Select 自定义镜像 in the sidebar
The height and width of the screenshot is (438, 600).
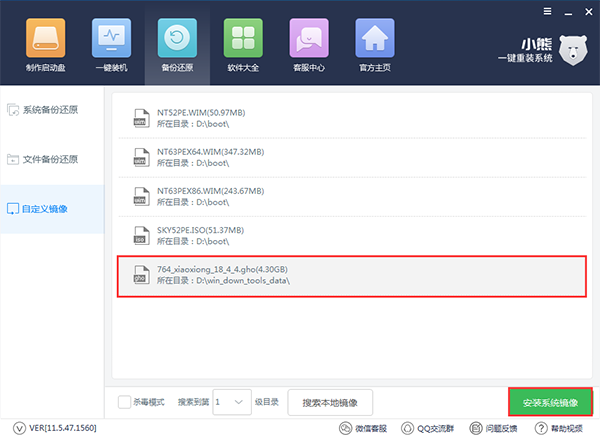coord(52,209)
